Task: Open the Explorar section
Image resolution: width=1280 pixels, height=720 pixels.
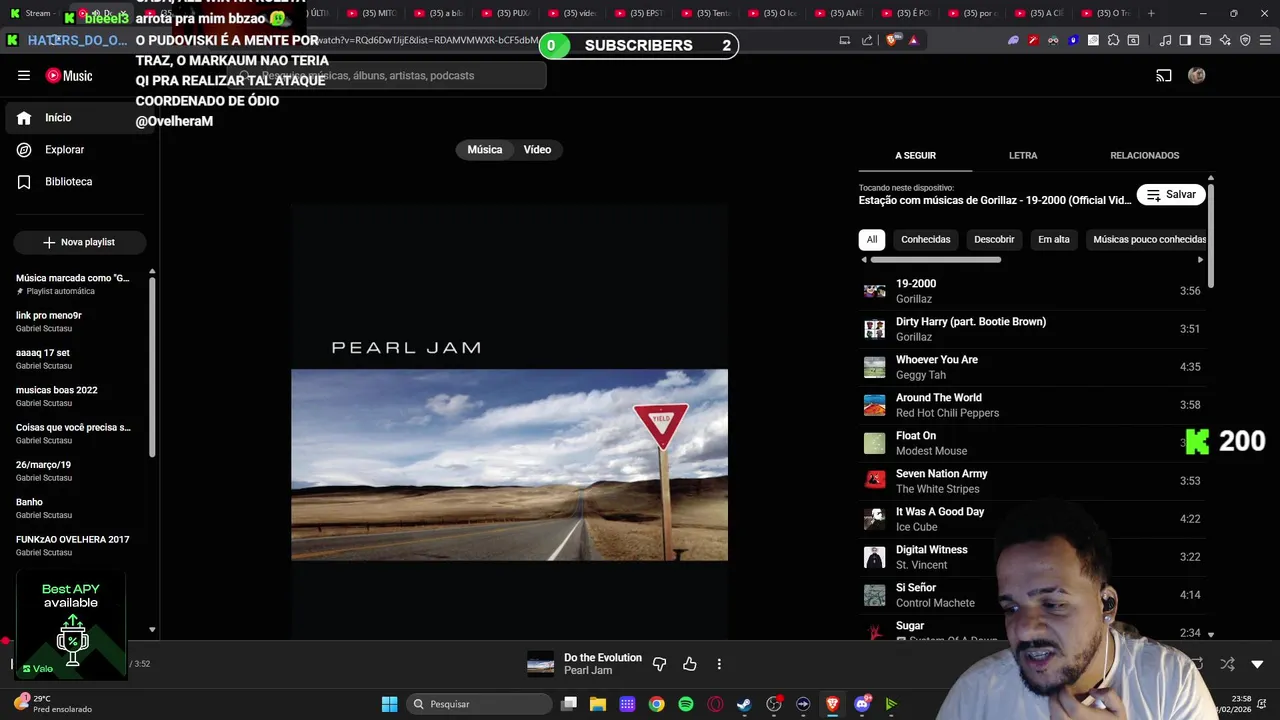Action: pyautogui.click(x=80, y=150)
